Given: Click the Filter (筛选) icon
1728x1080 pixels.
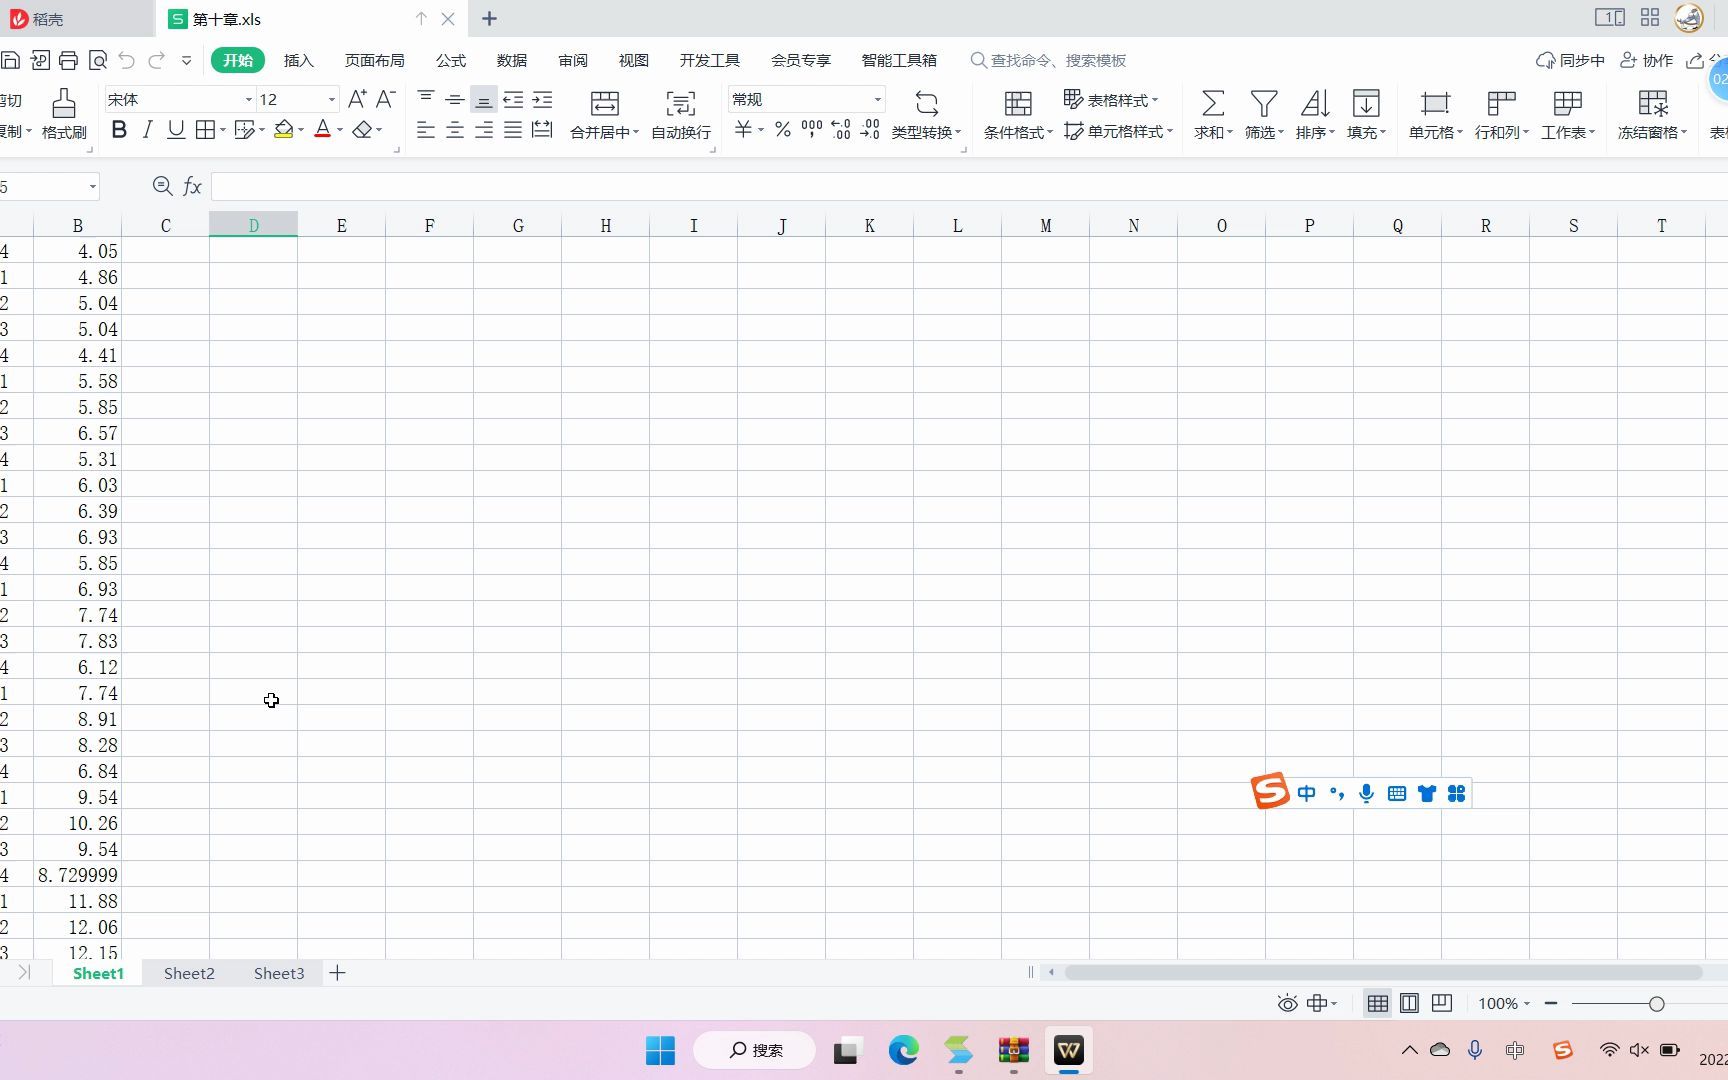Looking at the screenshot, I should (x=1264, y=104).
